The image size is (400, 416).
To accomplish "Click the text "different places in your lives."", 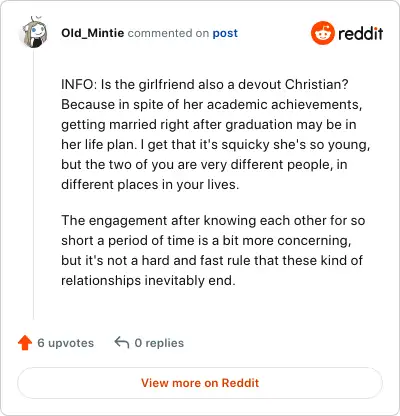I will click(x=150, y=185).
